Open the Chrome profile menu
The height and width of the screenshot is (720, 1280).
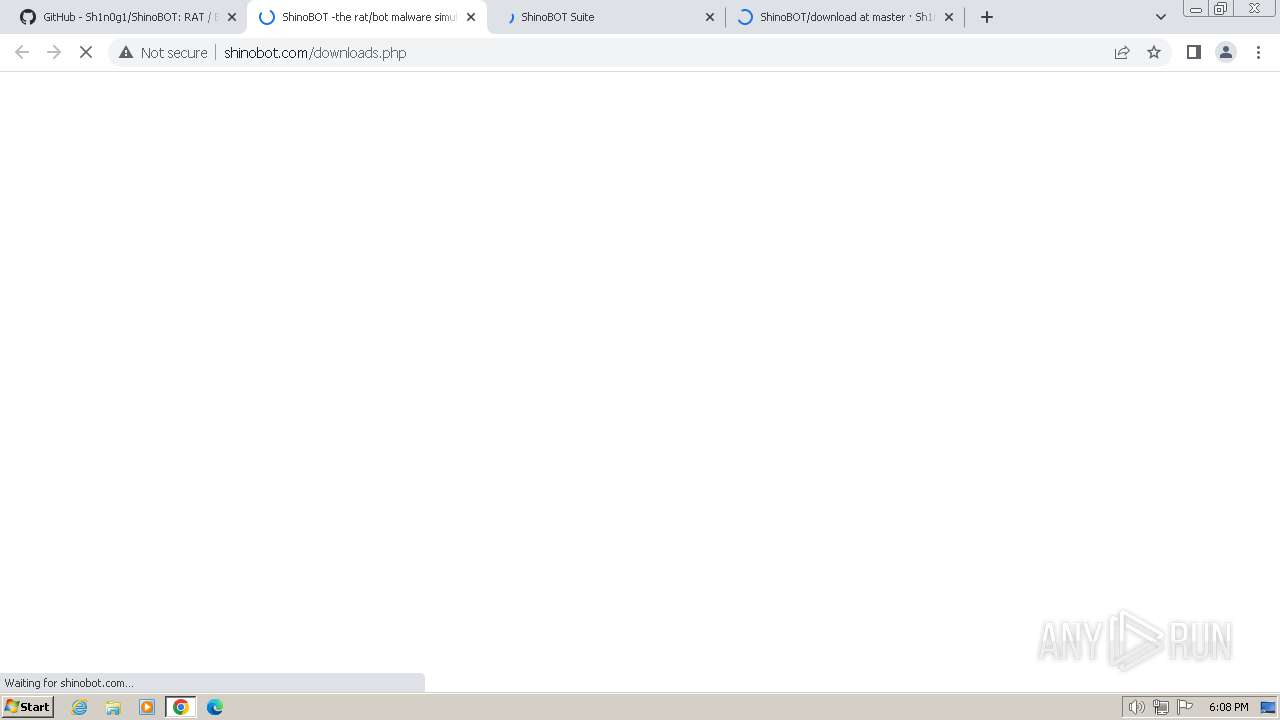click(x=1226, y=52)
